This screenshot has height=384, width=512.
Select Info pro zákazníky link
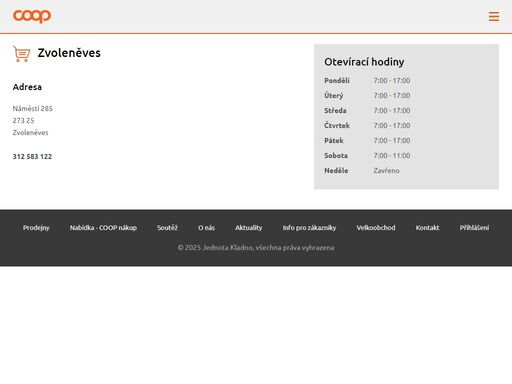pos(309,228)
